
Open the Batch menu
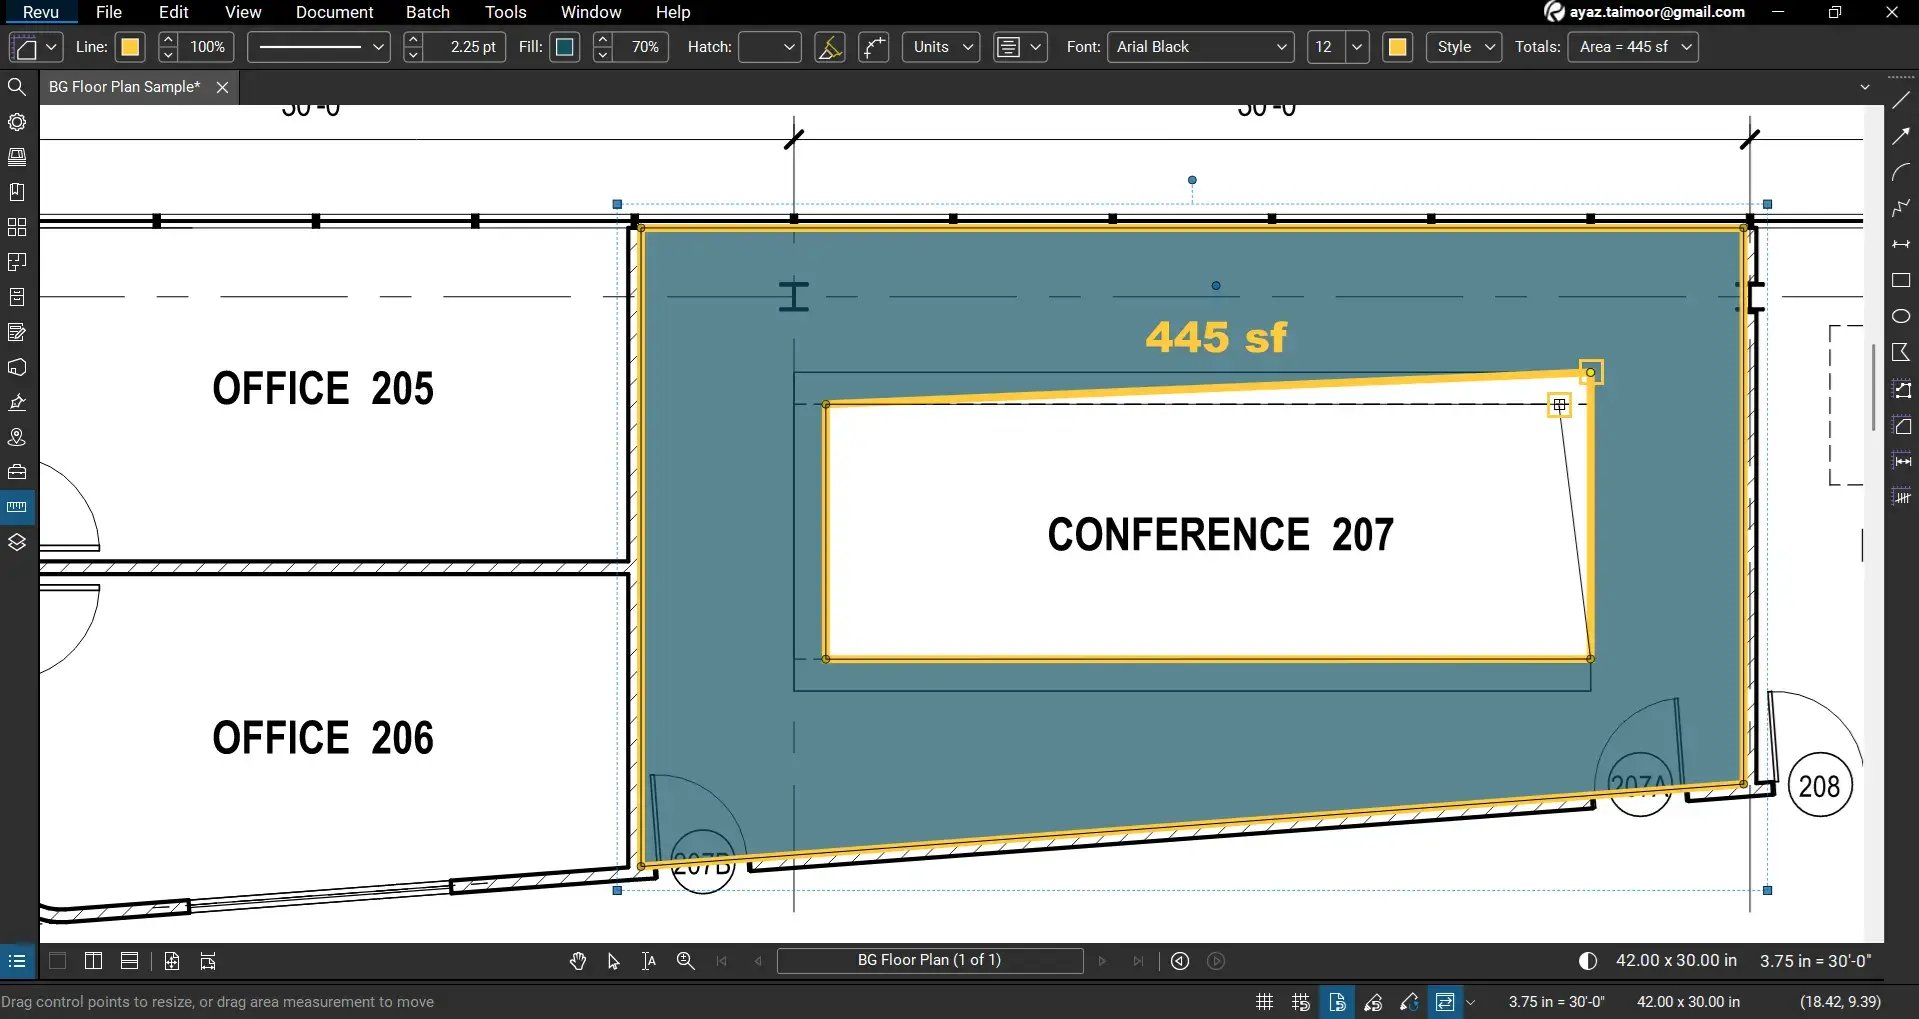(428, 12)
